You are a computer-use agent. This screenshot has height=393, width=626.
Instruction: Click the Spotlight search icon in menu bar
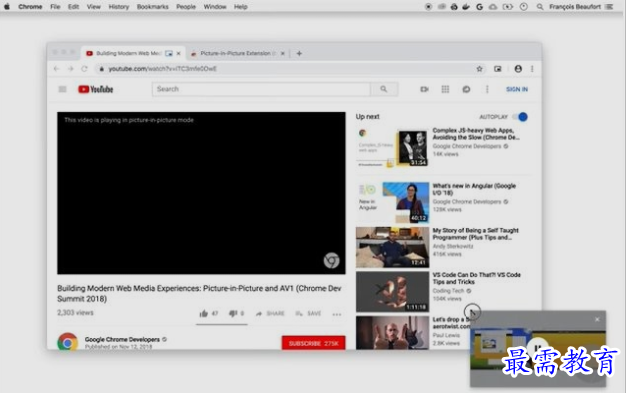tap(540, 7)
